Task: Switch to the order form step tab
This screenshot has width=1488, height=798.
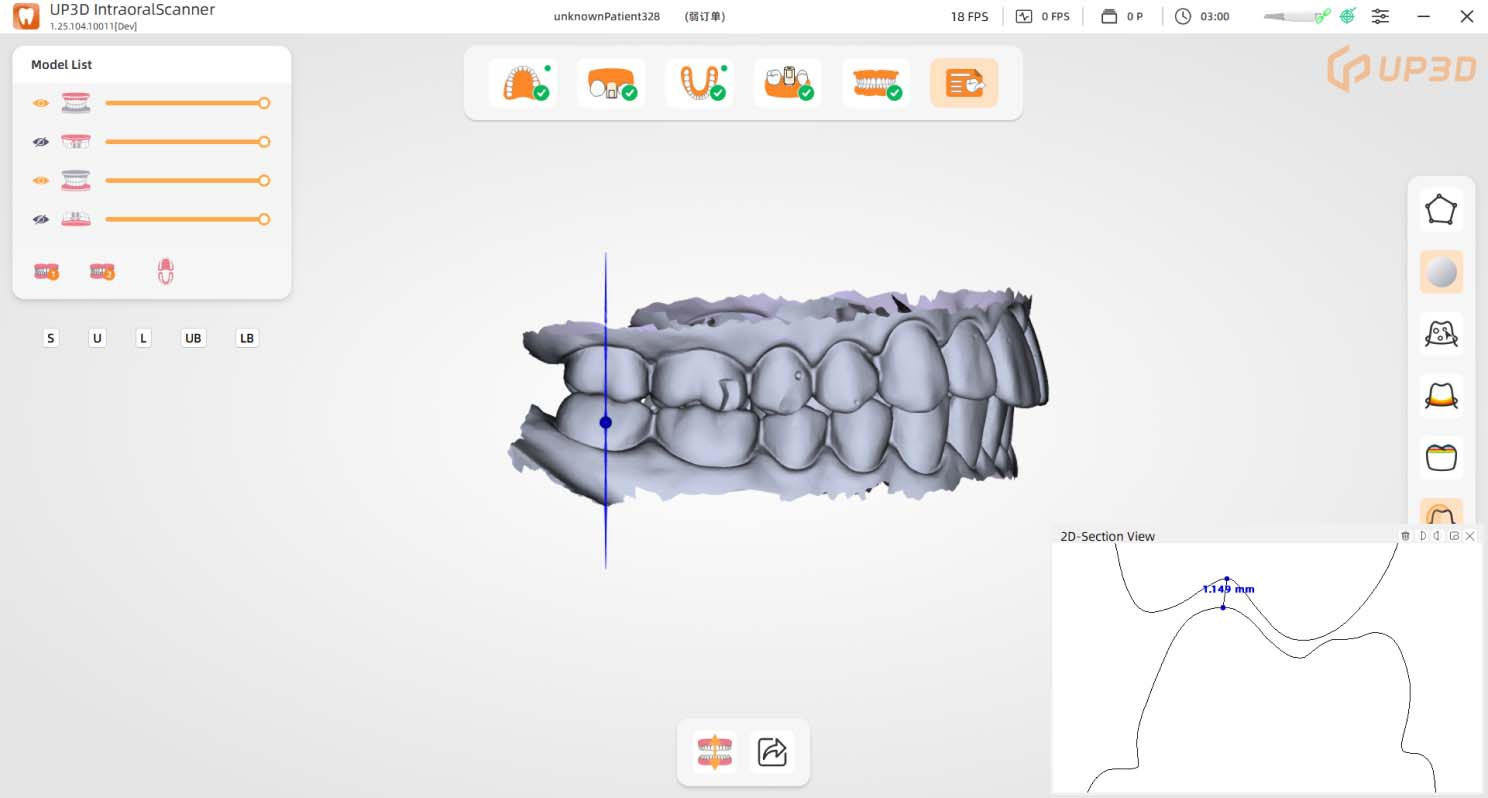Action: (x=963, y=83)
